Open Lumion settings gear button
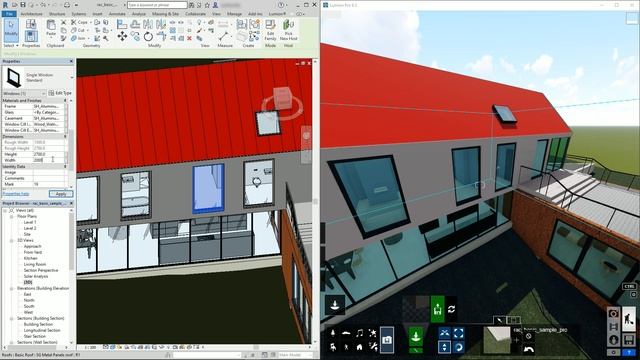Viewport: 640px width, 360px height. [x=613, y=352]
